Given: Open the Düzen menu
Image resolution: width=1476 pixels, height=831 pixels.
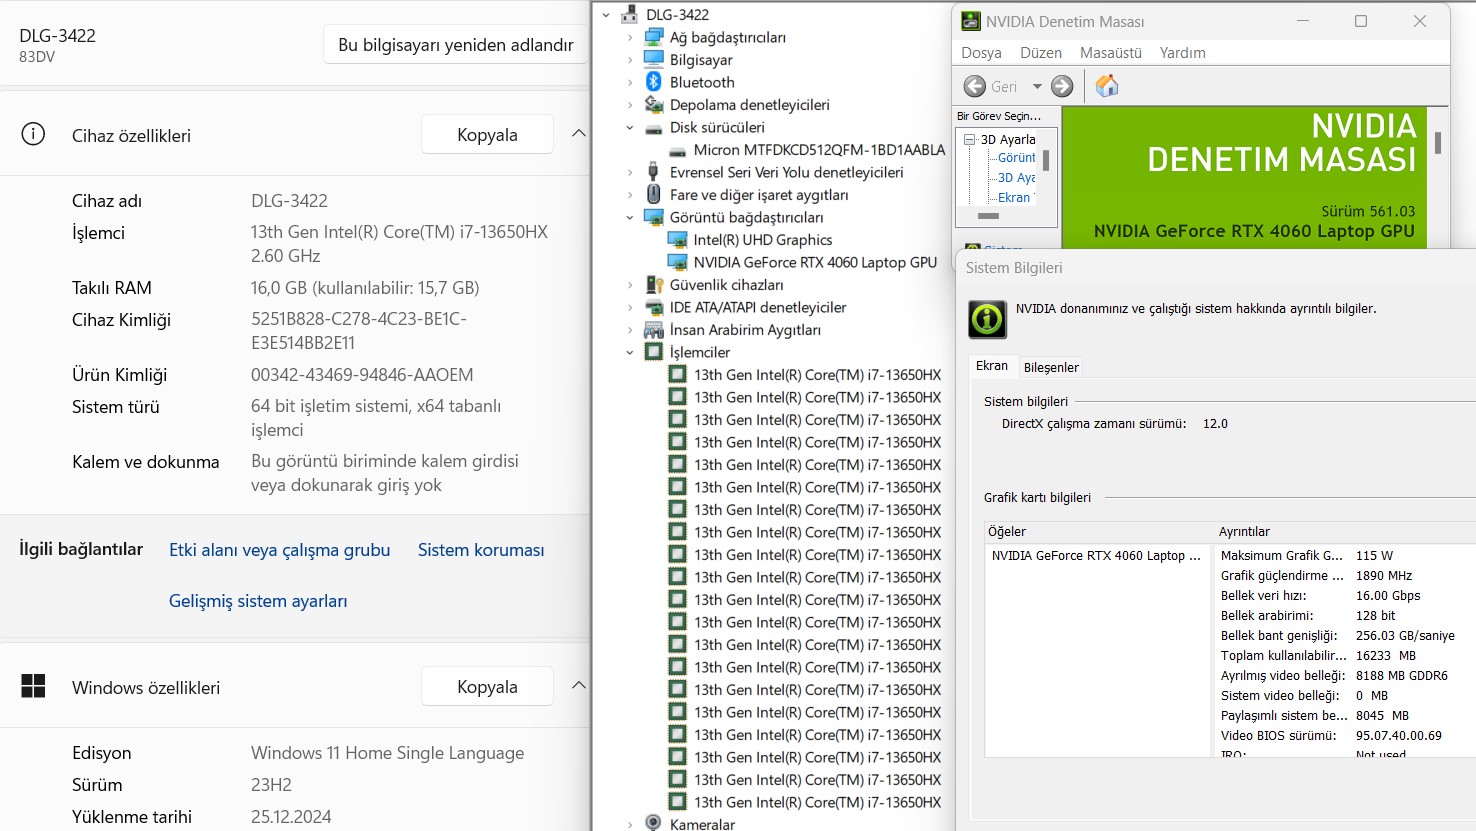Looking at the screenshot, I should coord(1041,53).
